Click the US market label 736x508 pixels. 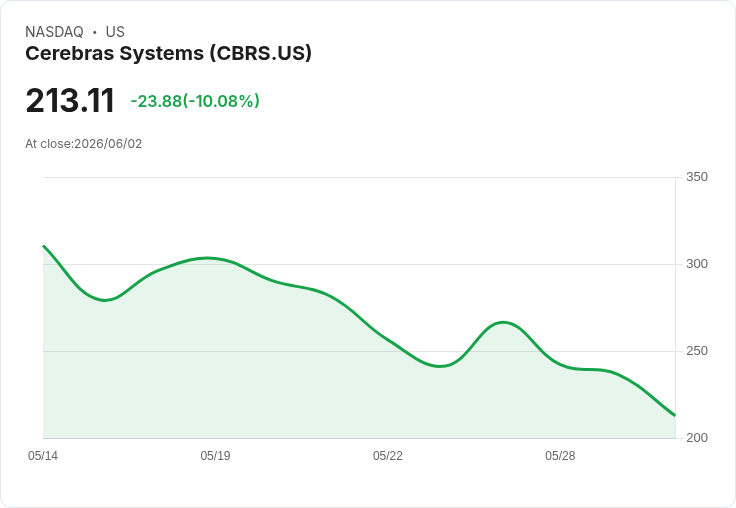coord(115,31)
